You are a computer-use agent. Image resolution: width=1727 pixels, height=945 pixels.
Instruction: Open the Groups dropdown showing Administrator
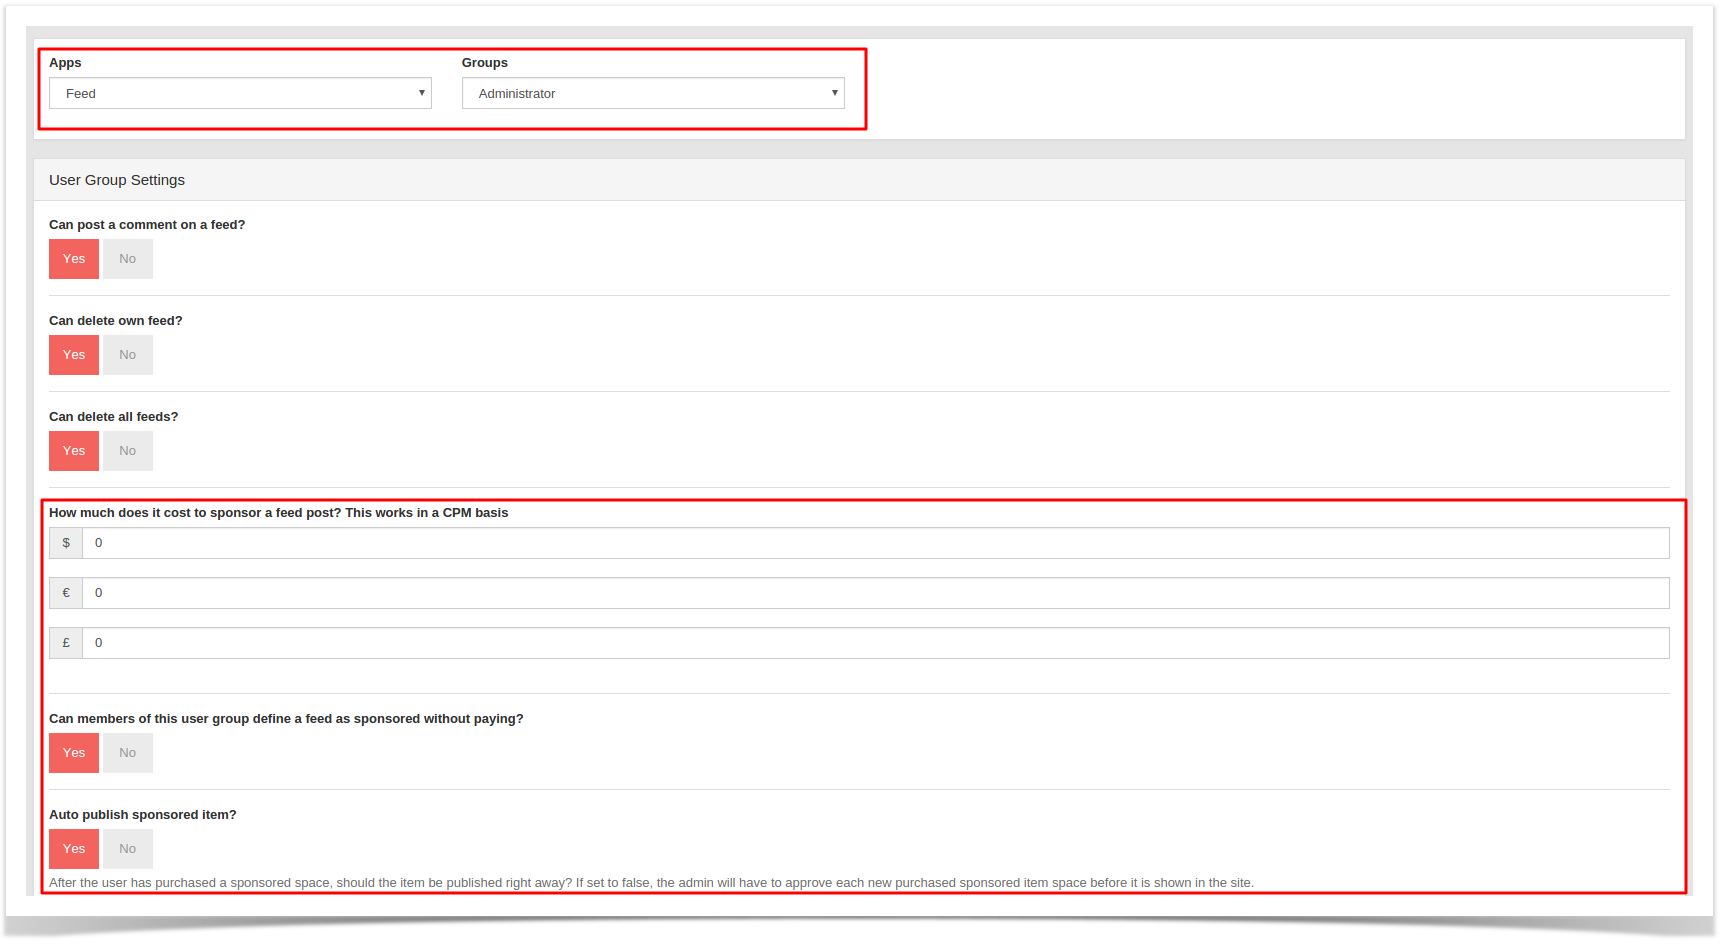653,93
